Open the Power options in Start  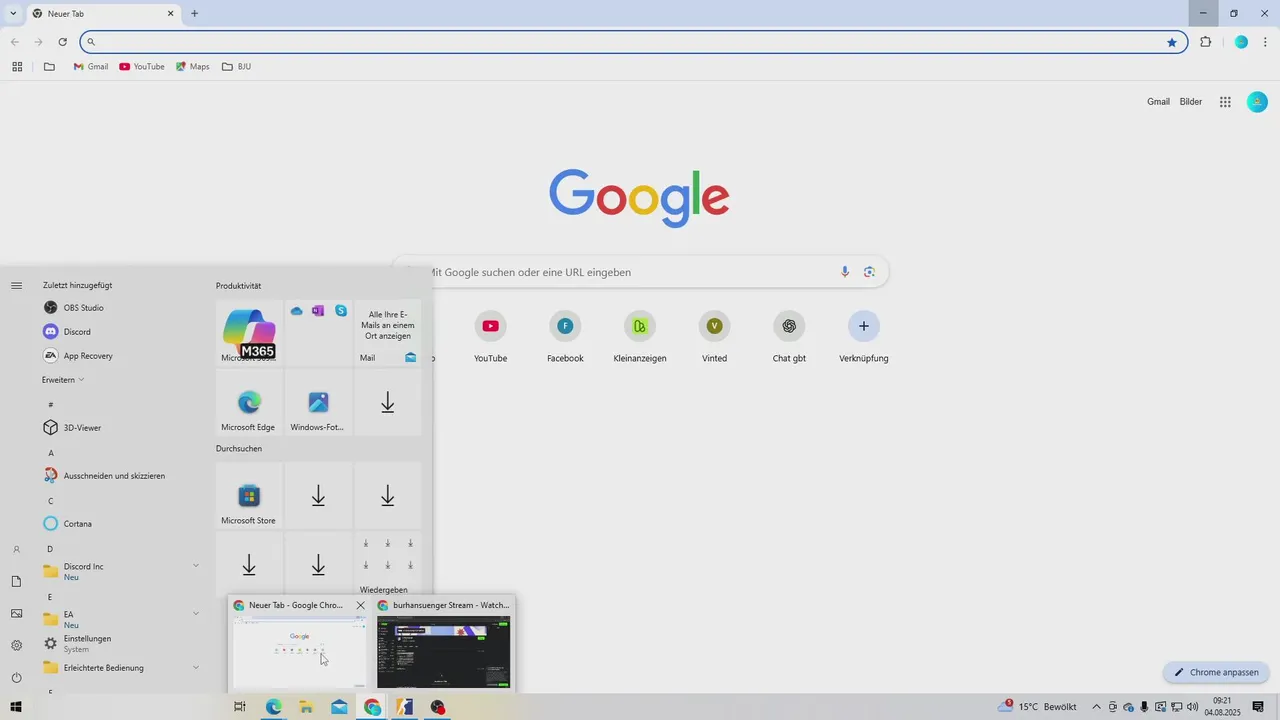pos(16,678)
